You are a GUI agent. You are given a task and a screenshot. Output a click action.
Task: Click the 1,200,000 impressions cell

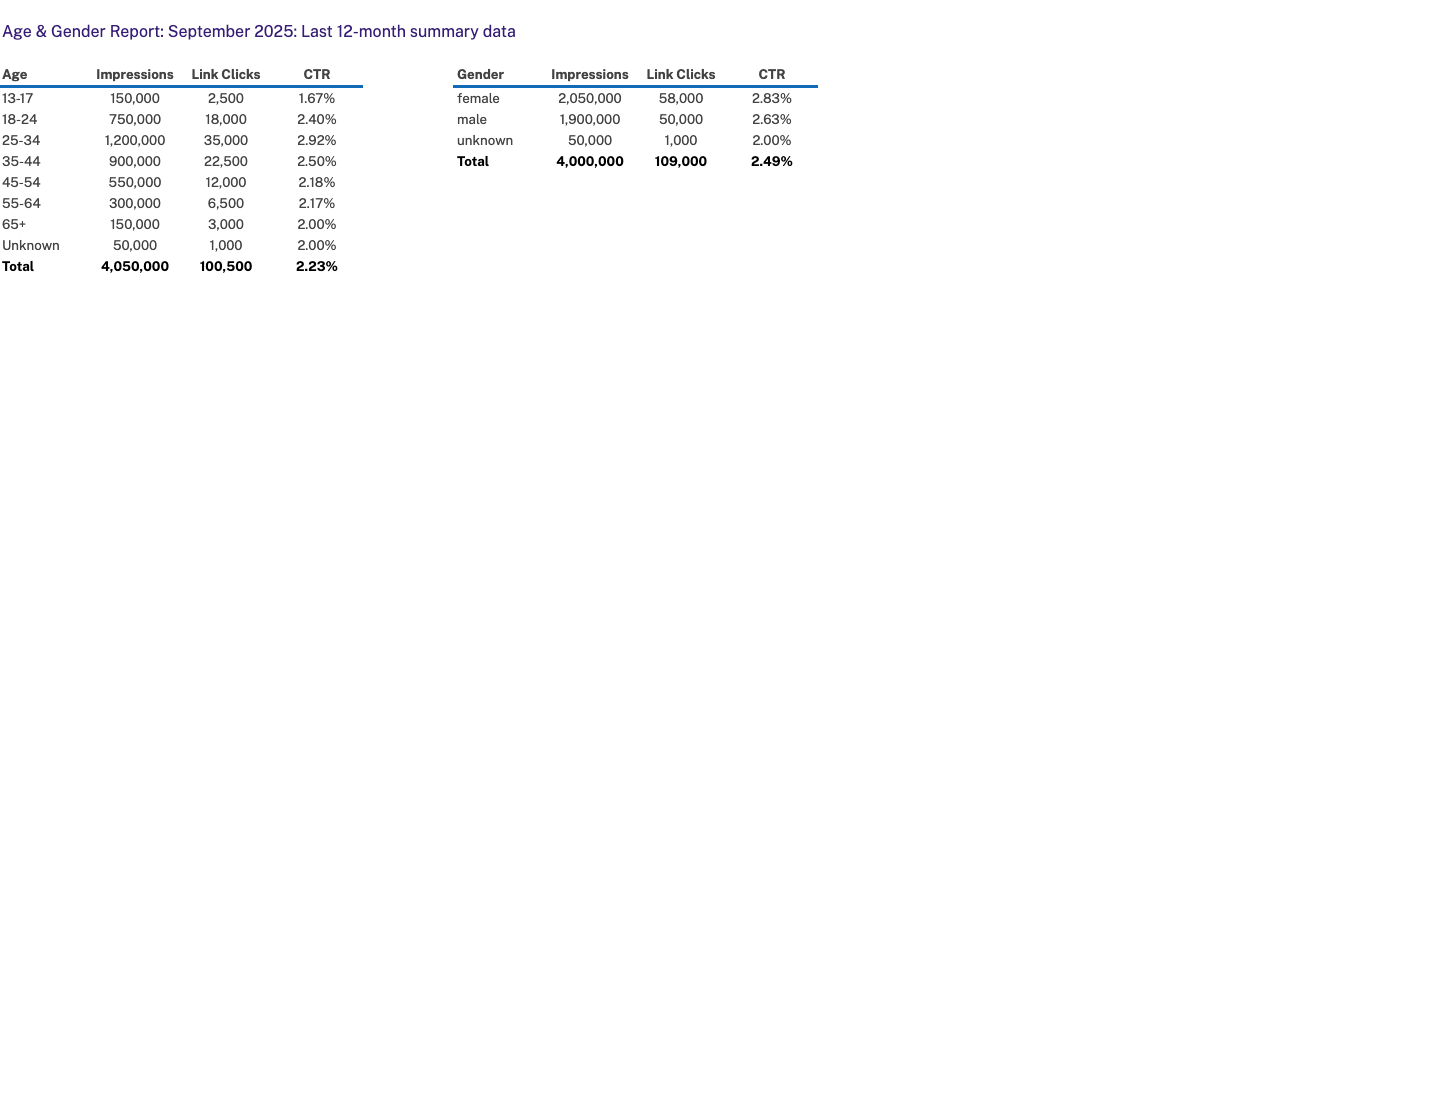pos(135,141)
